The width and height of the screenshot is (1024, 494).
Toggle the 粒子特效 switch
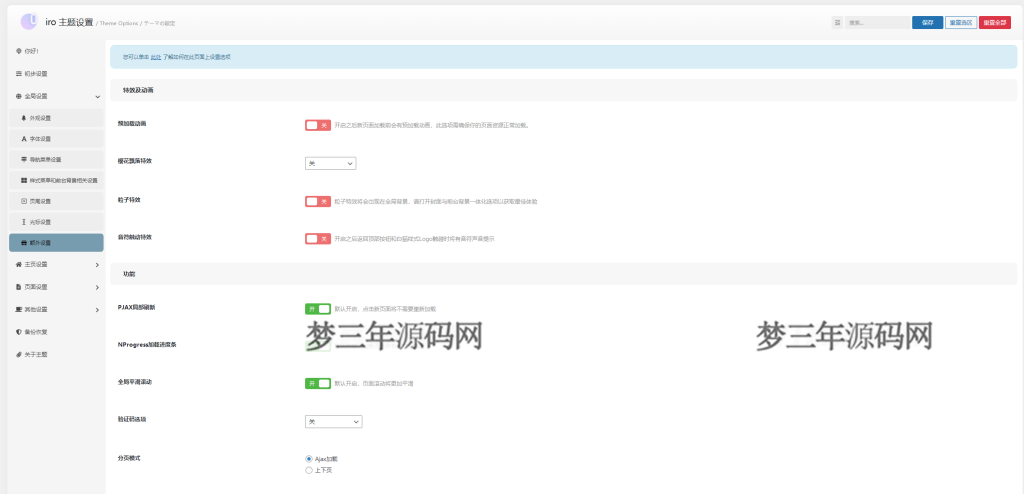318,202
